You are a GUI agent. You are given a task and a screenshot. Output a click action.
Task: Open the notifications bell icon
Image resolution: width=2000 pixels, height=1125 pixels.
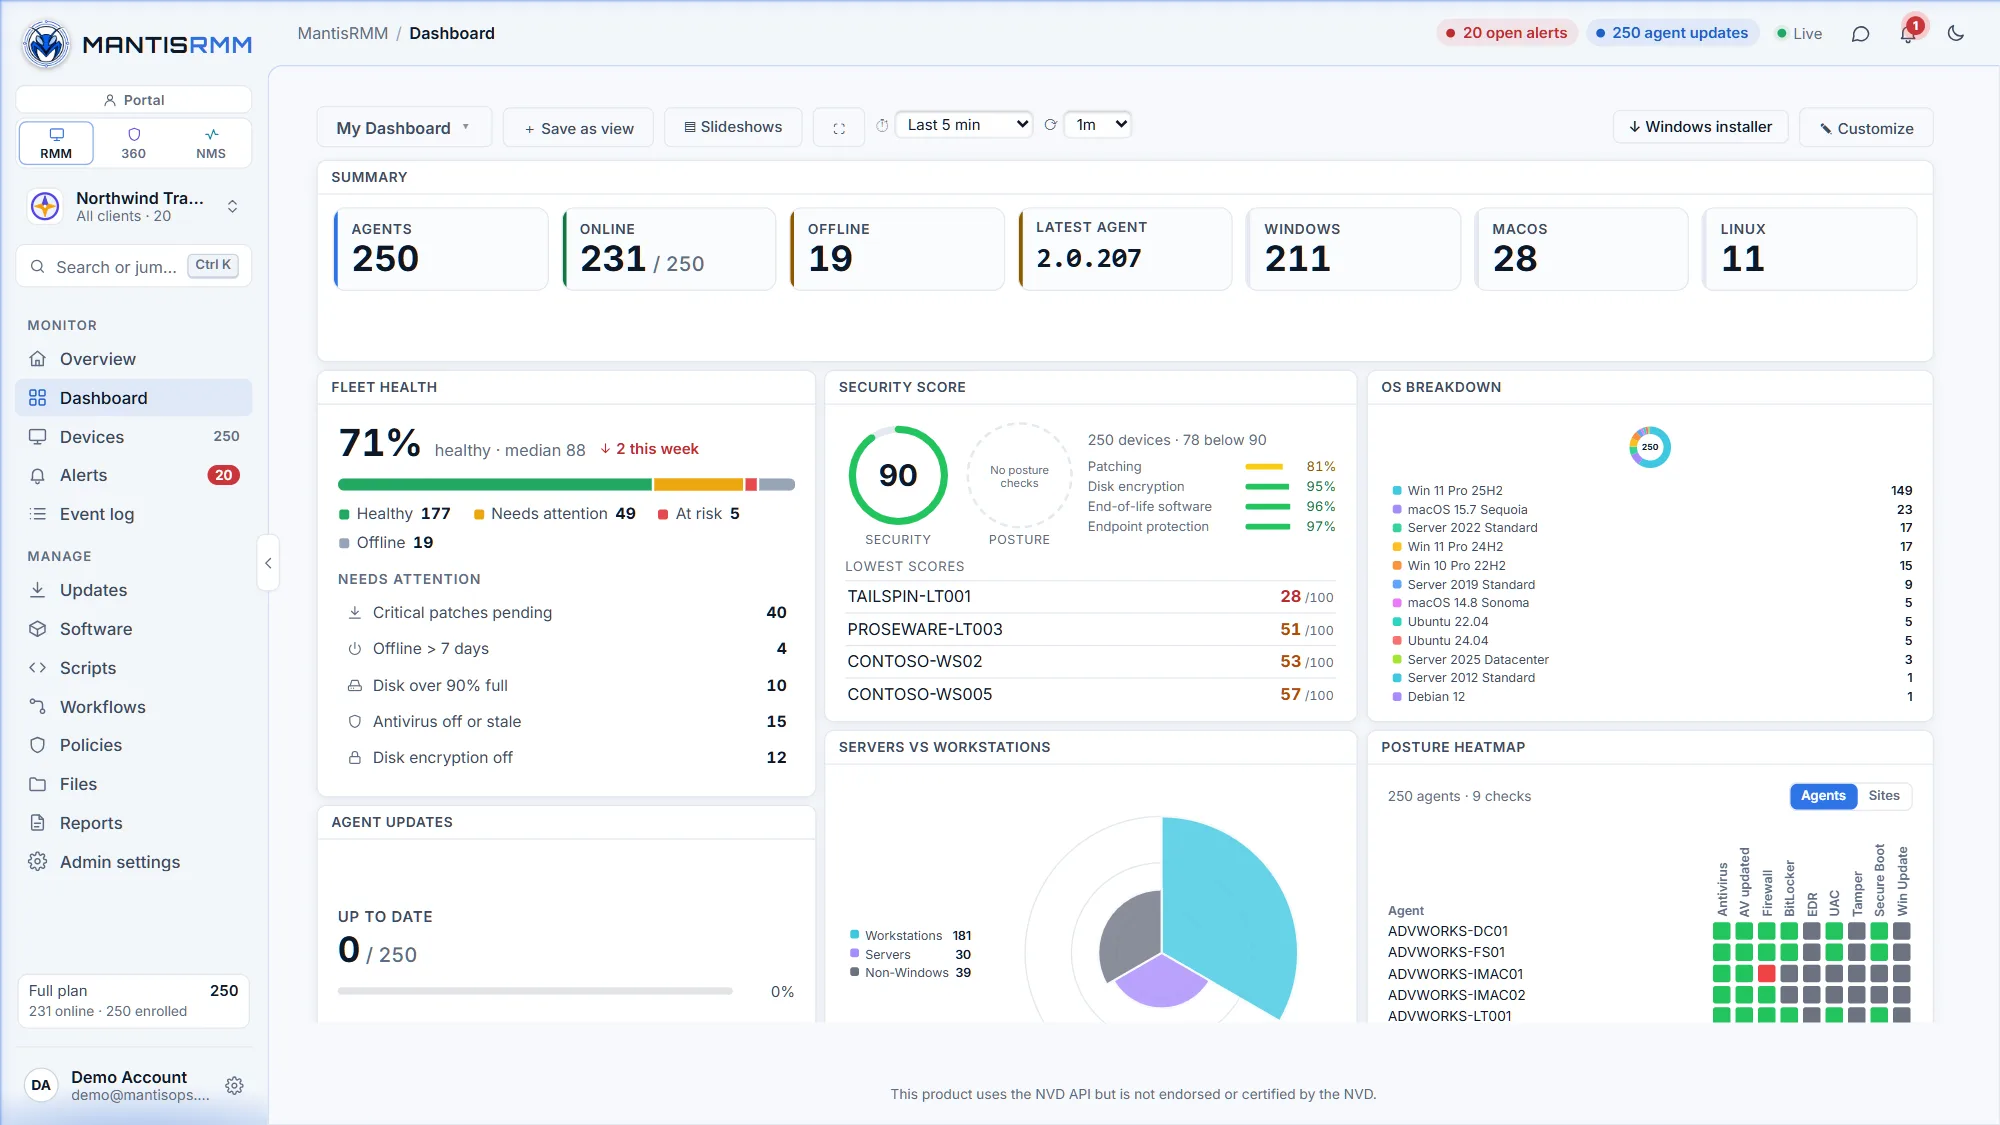click(x=1908, y=33)
